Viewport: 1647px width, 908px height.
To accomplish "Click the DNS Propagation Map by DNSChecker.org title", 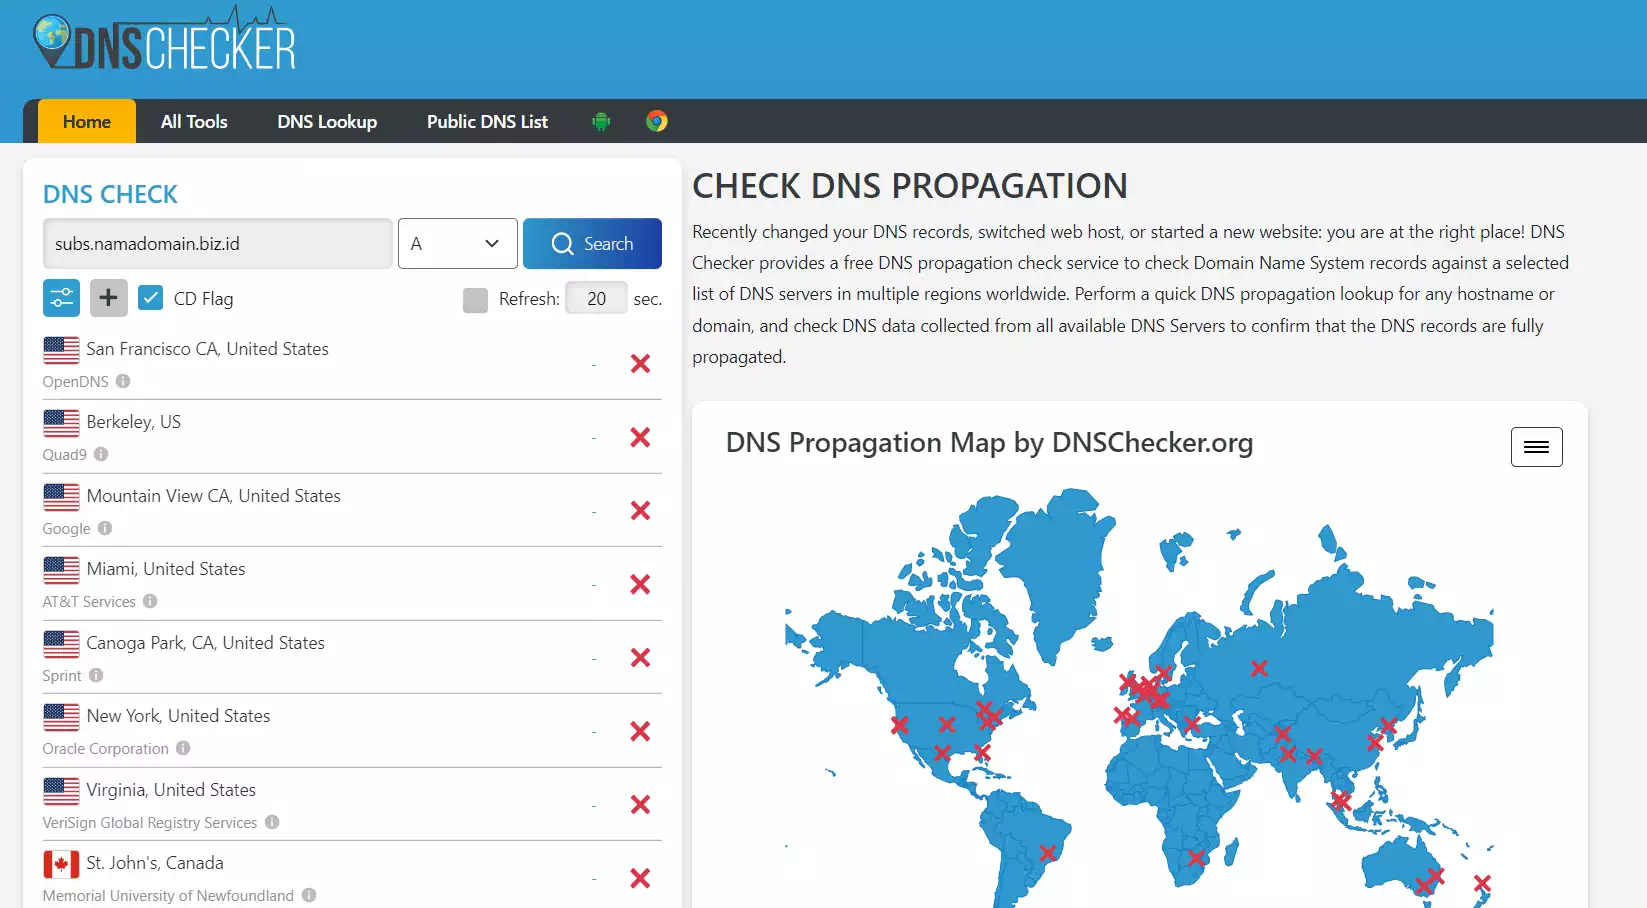I will tap(989, 442).
